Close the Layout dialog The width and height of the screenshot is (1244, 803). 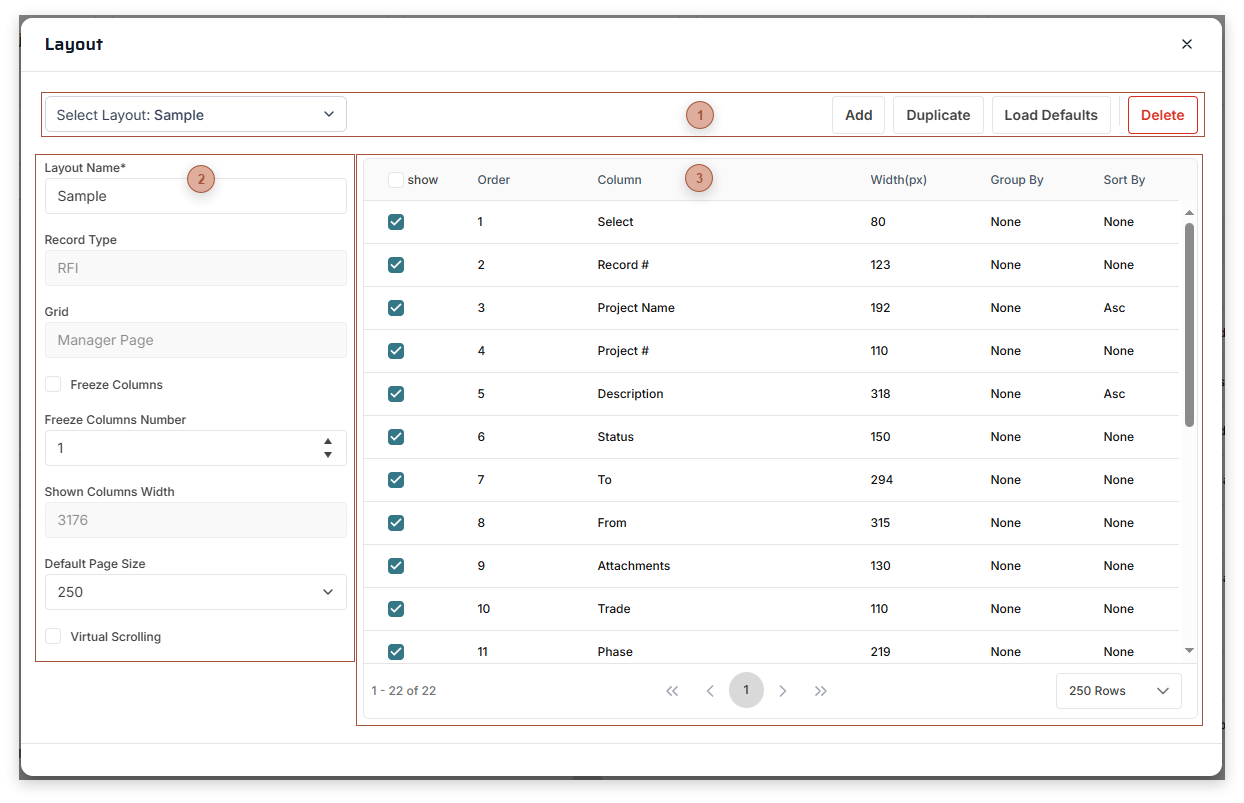1186,44
